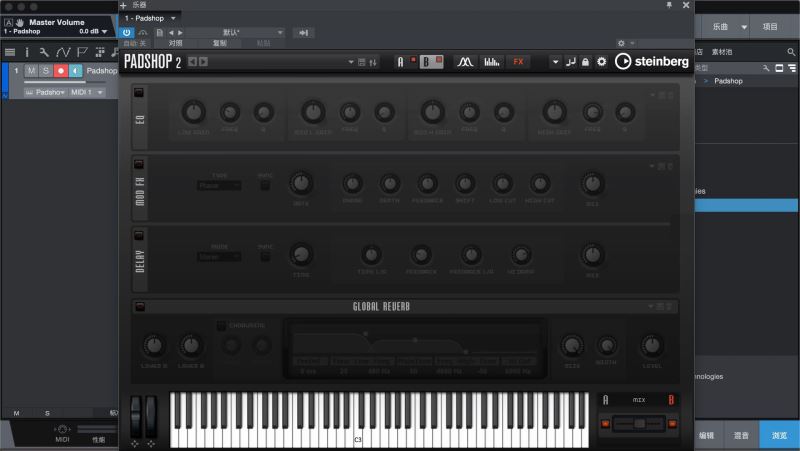Open the track list menu icon
Screen dimensions: 800x451
point(10,52)
